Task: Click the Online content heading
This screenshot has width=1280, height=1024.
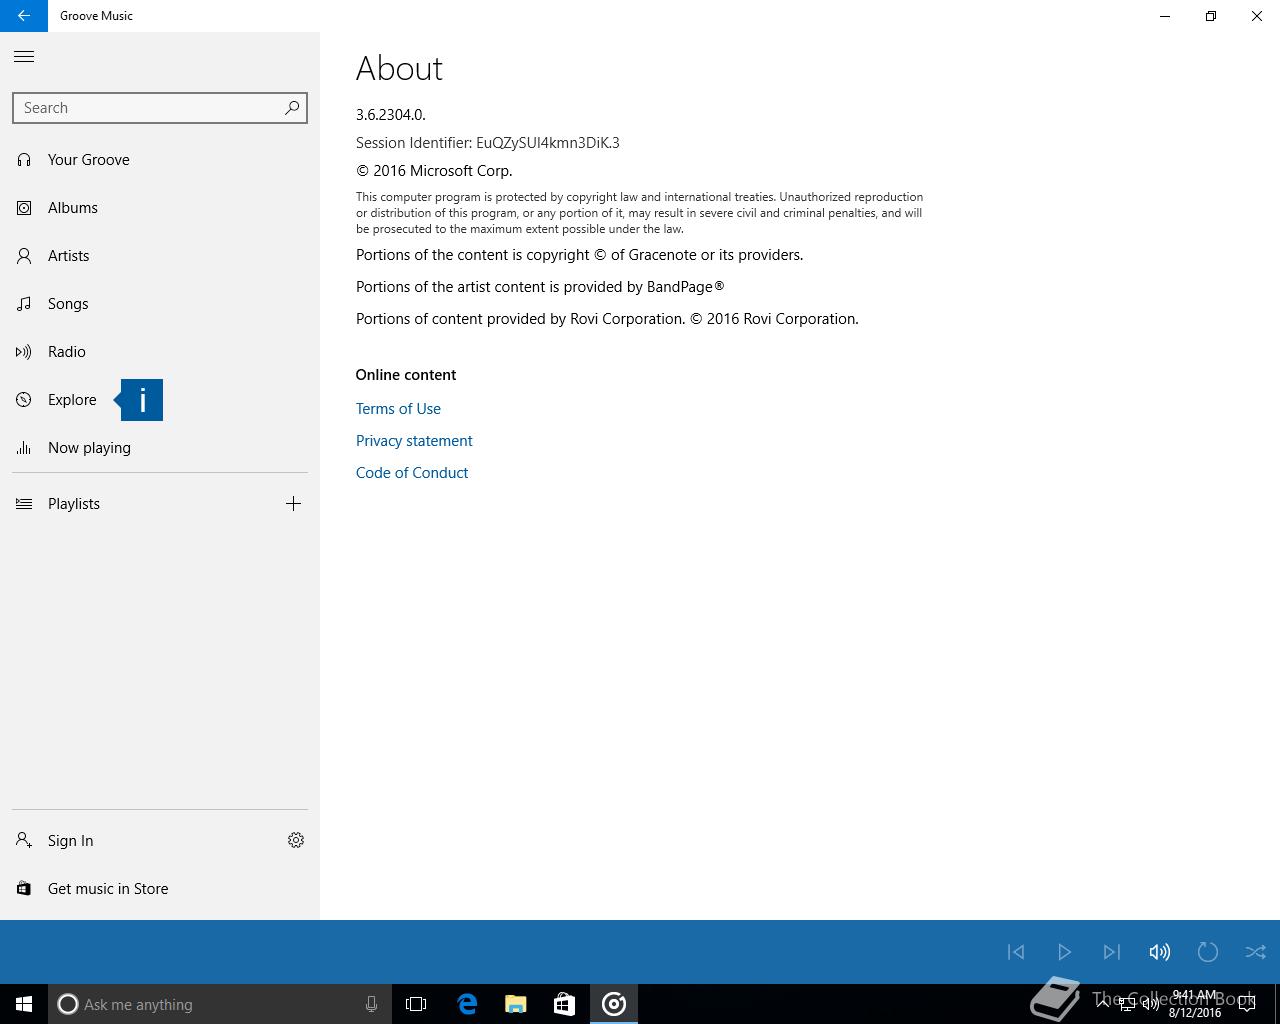Action: click(406, 375)
